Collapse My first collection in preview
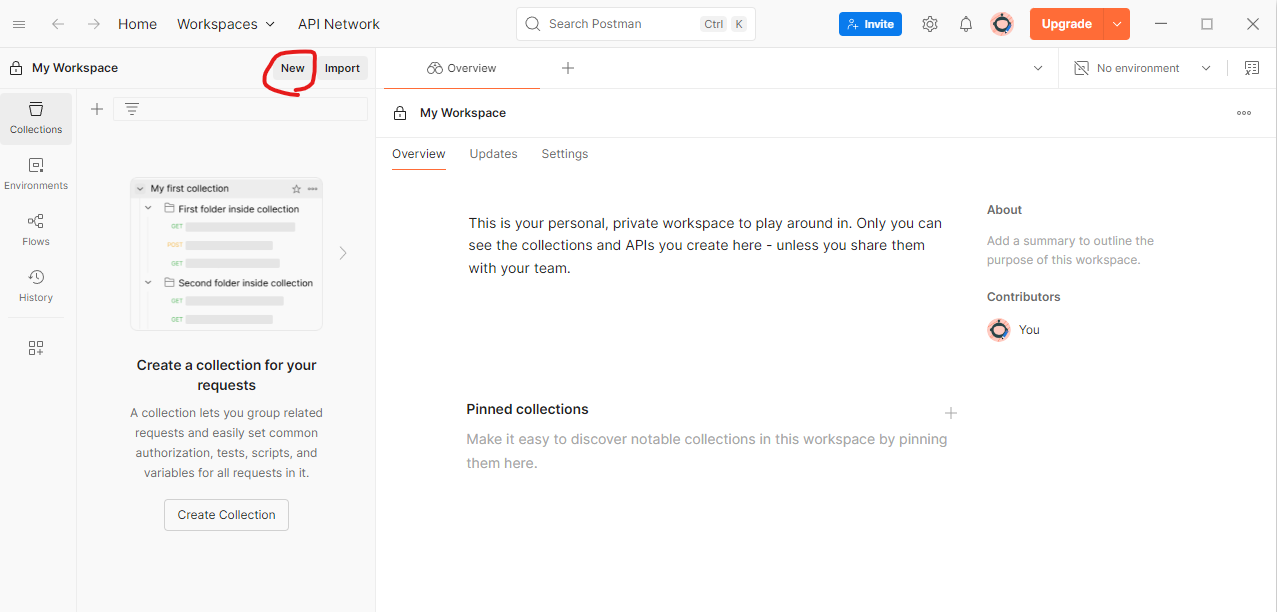 coord(140,189)
